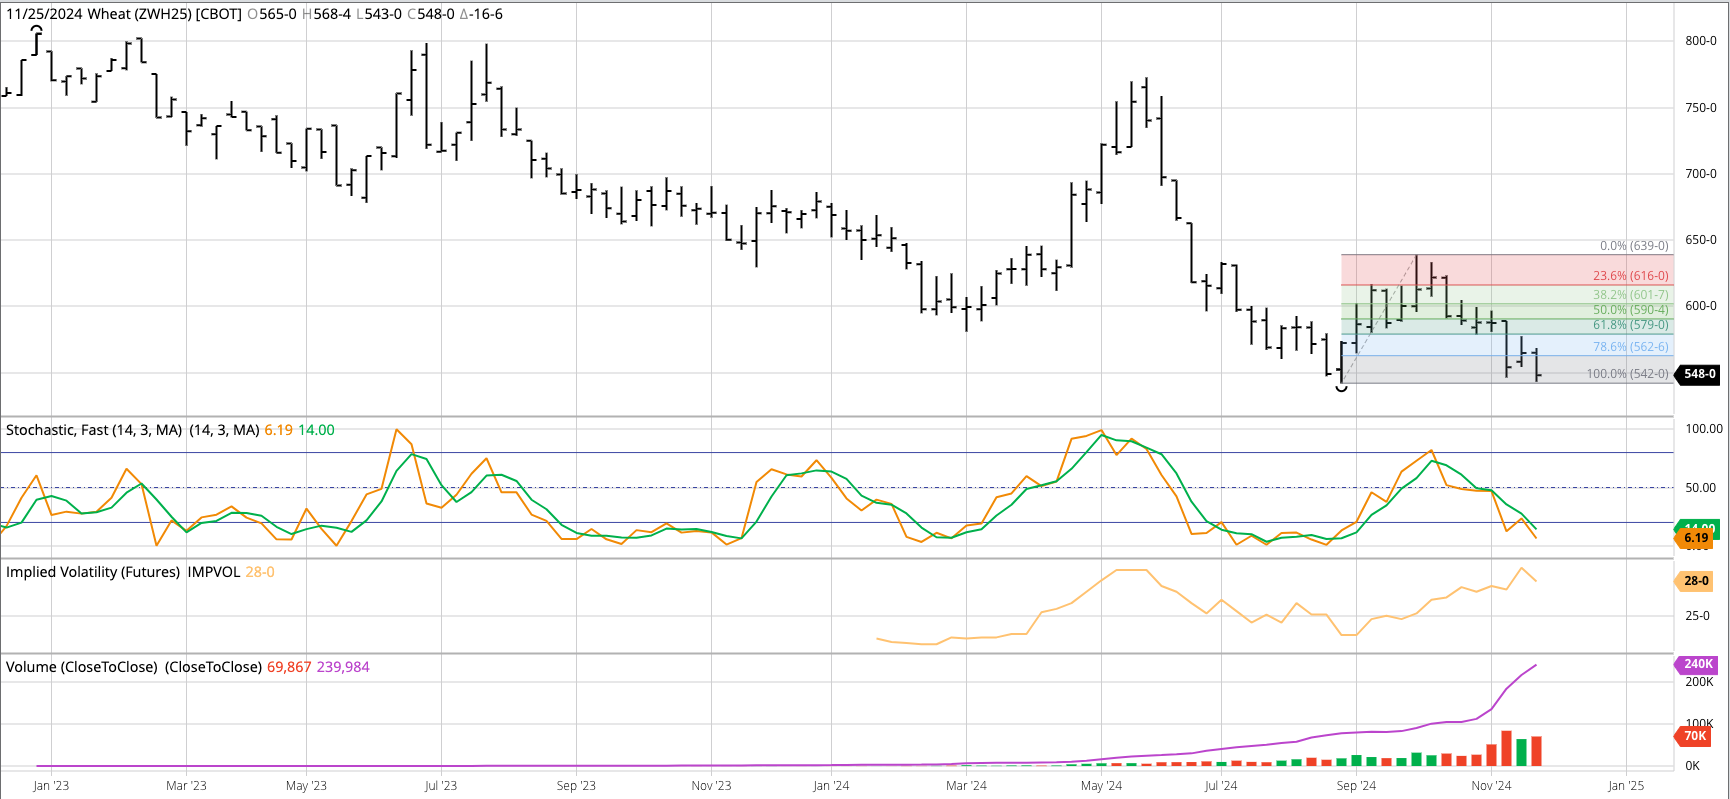The image size is (1730, 799).
Task: Click the 100.0% (542-0) Fibonacci level label
Action: (1627, 374)
